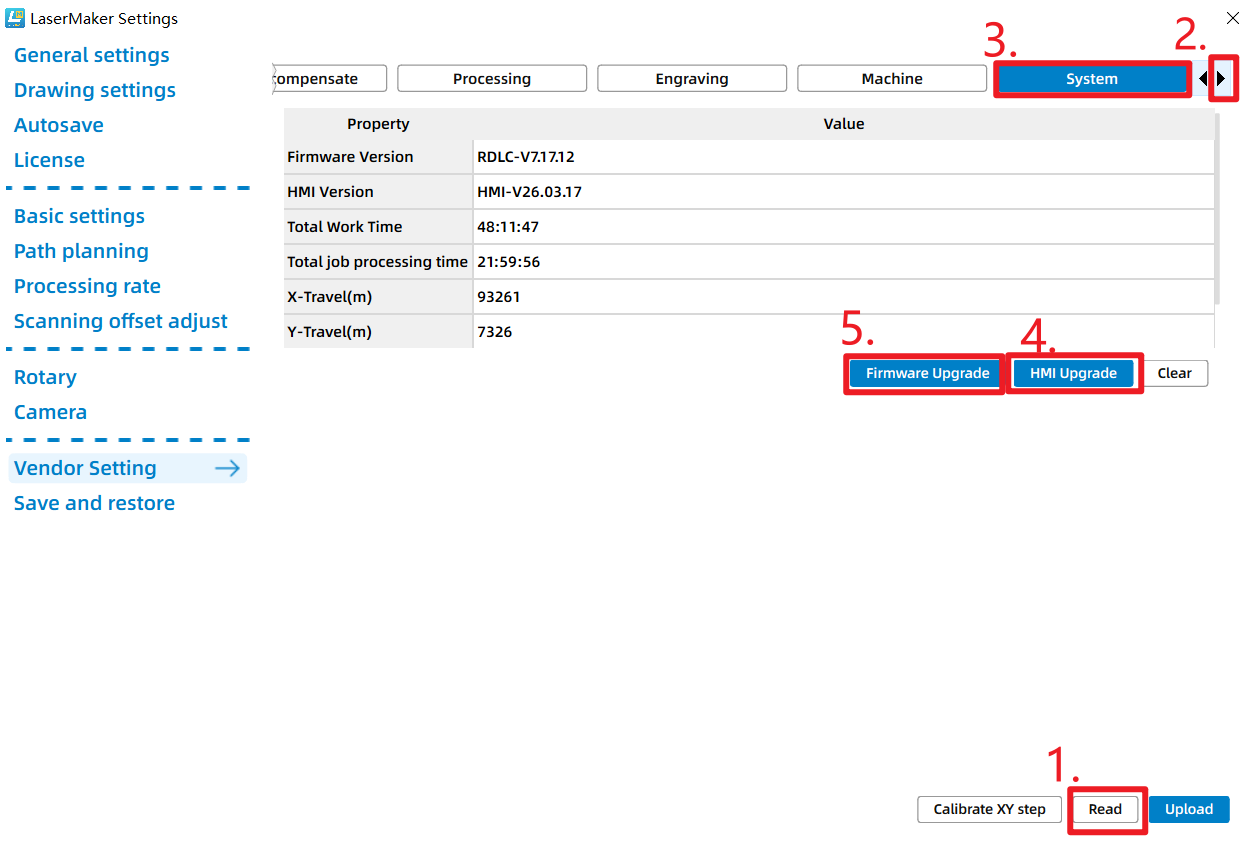Switch to the System tab

1091,78
